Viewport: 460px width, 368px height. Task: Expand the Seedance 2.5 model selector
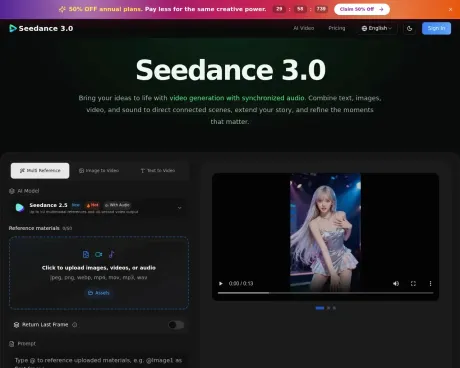[x=99, y=208]
